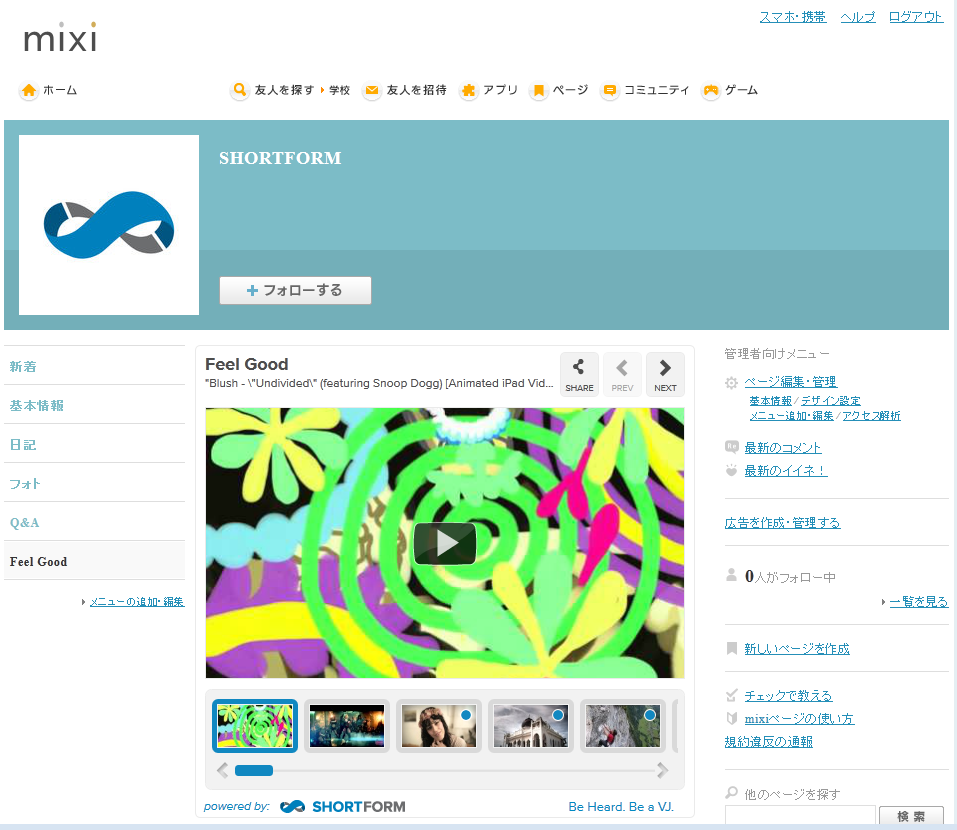Open the 最新のコメント link
The image size is (957, 830).
pos(782,447)
